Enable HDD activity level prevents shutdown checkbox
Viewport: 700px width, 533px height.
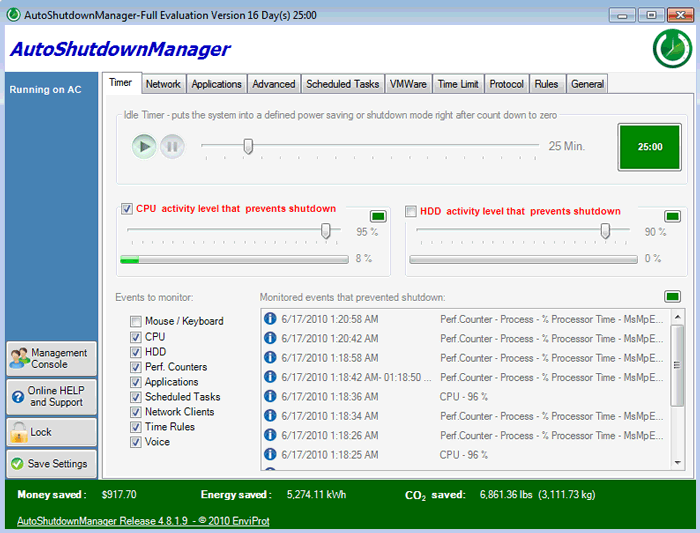411,211
